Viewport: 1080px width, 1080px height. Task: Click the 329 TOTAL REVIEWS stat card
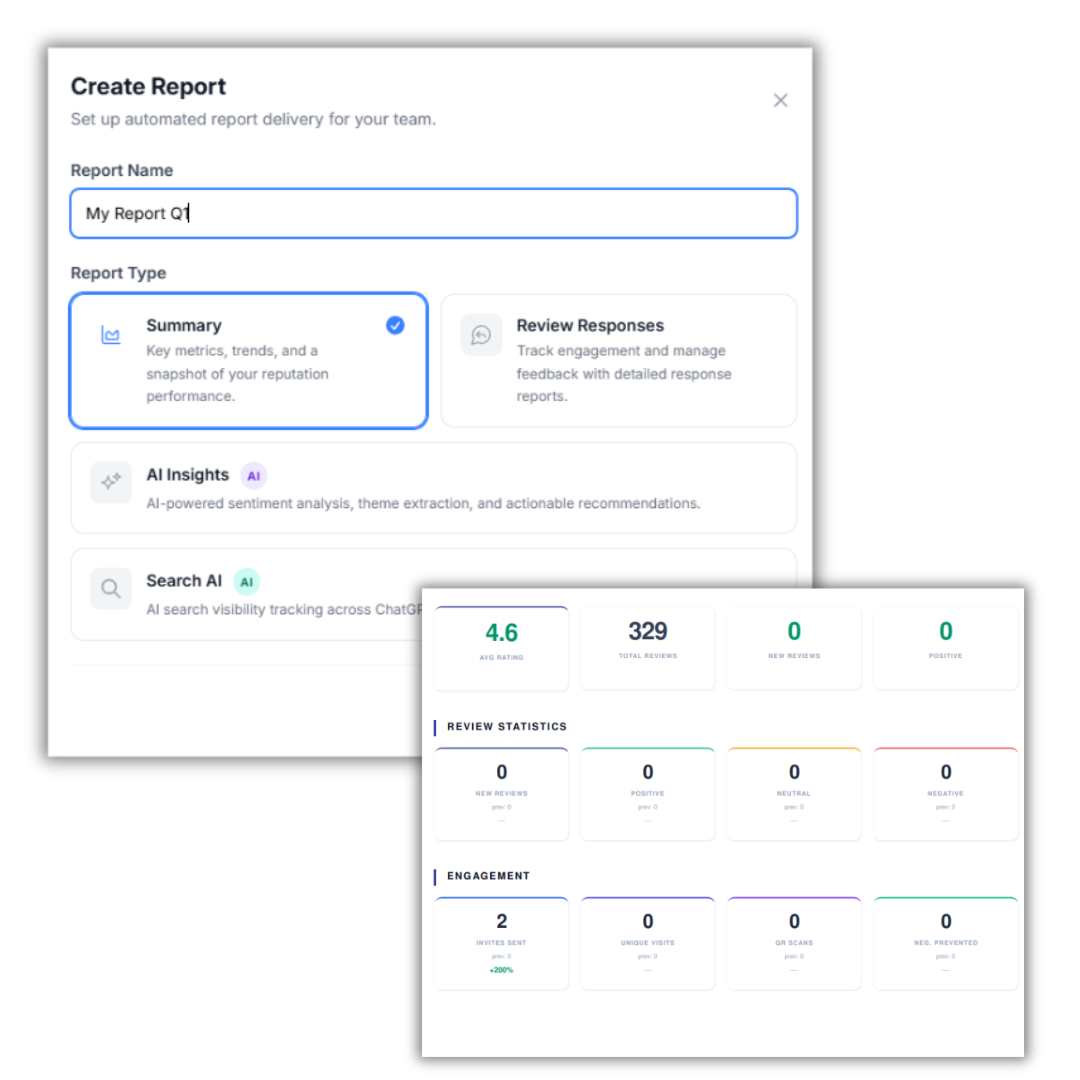coord(647,647)
